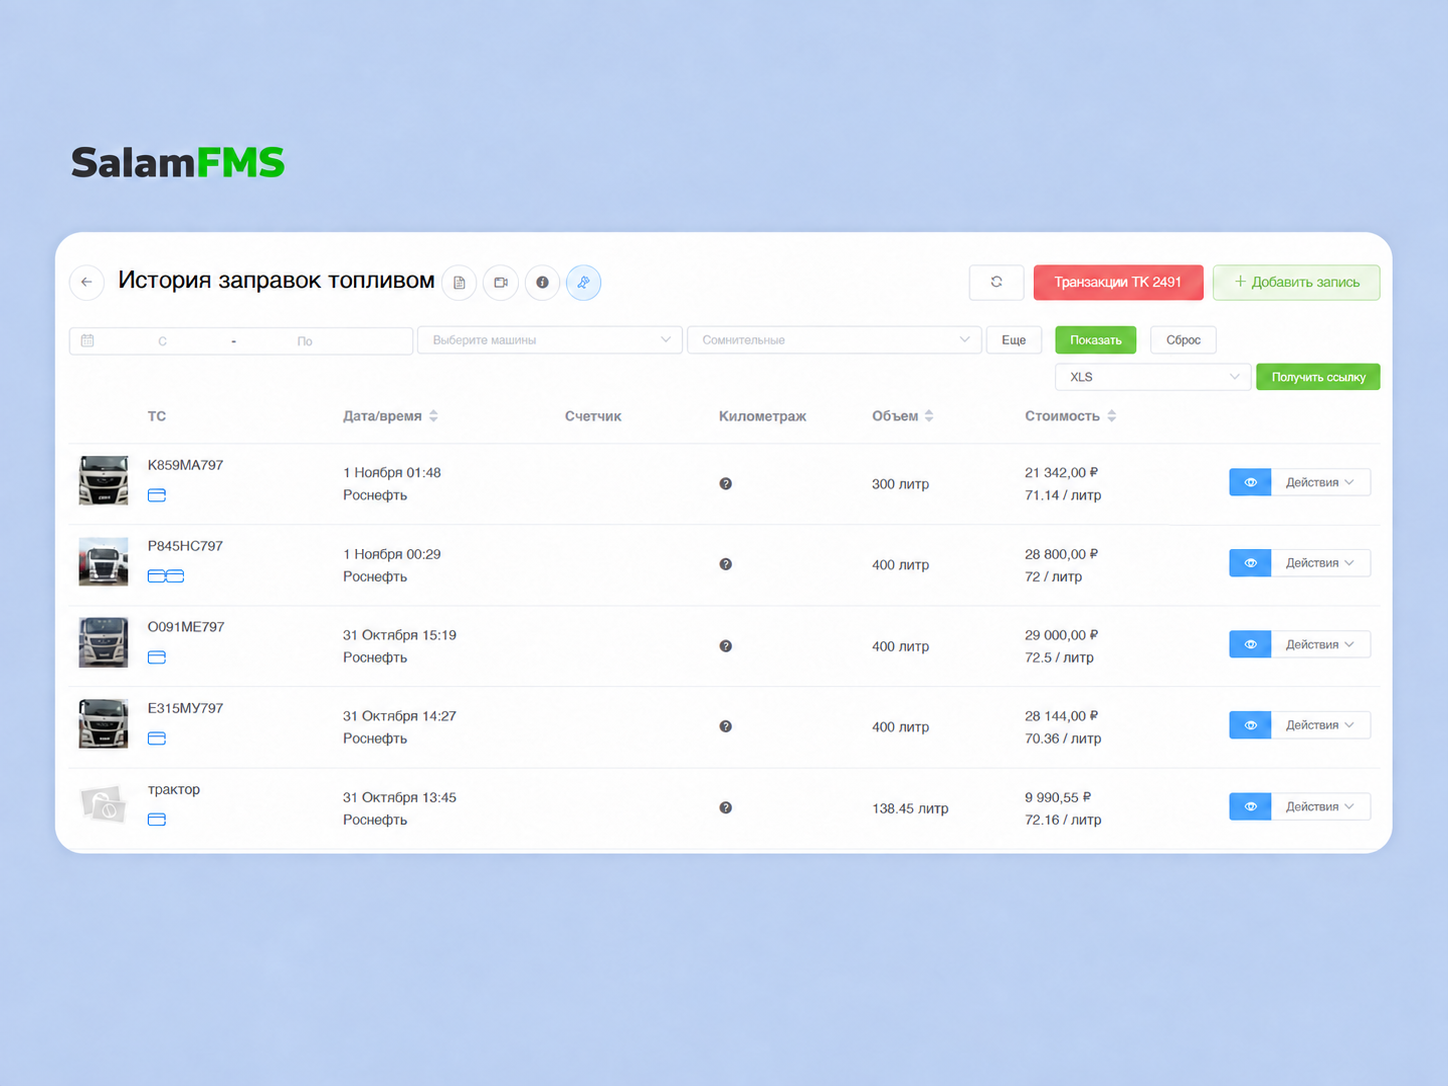
Task: Open the document icon beside the title
Action: [x=459, y=283]
